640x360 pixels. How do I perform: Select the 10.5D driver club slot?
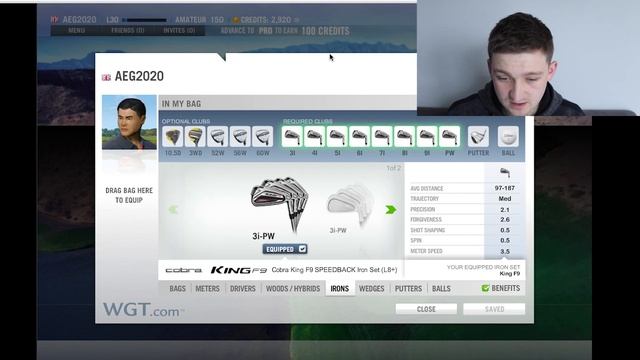173,137
